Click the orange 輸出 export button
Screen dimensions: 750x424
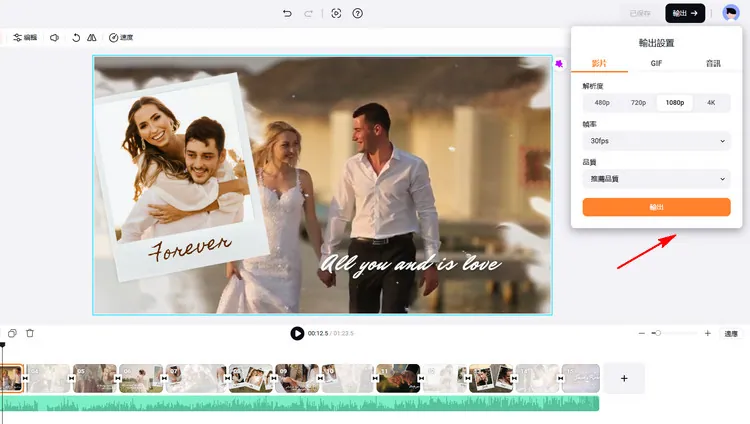click(x=656, y=207)
